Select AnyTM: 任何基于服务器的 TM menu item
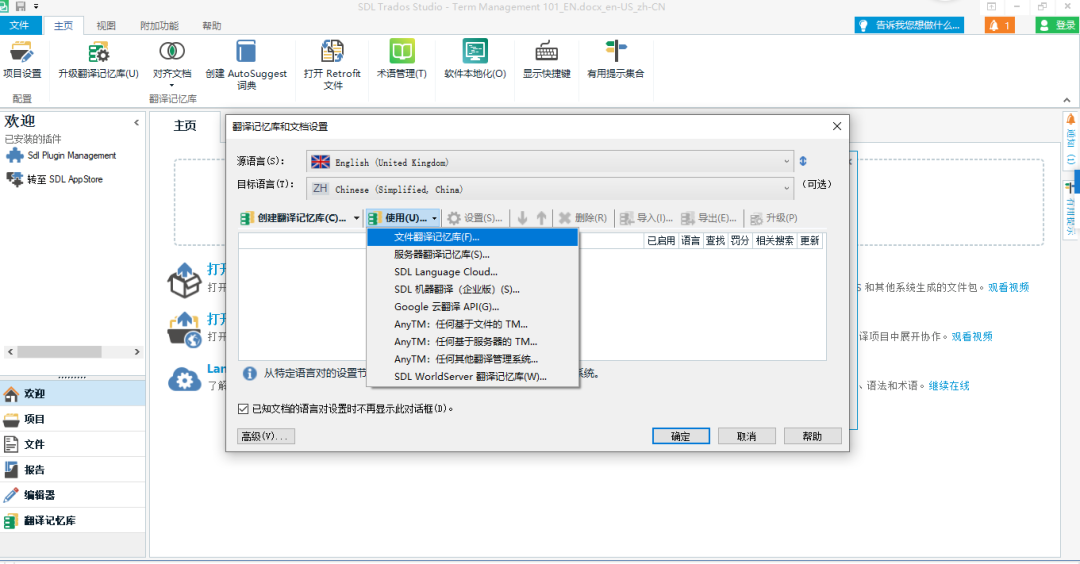This screenshot has width=1080, height=564. click(472, 342)
